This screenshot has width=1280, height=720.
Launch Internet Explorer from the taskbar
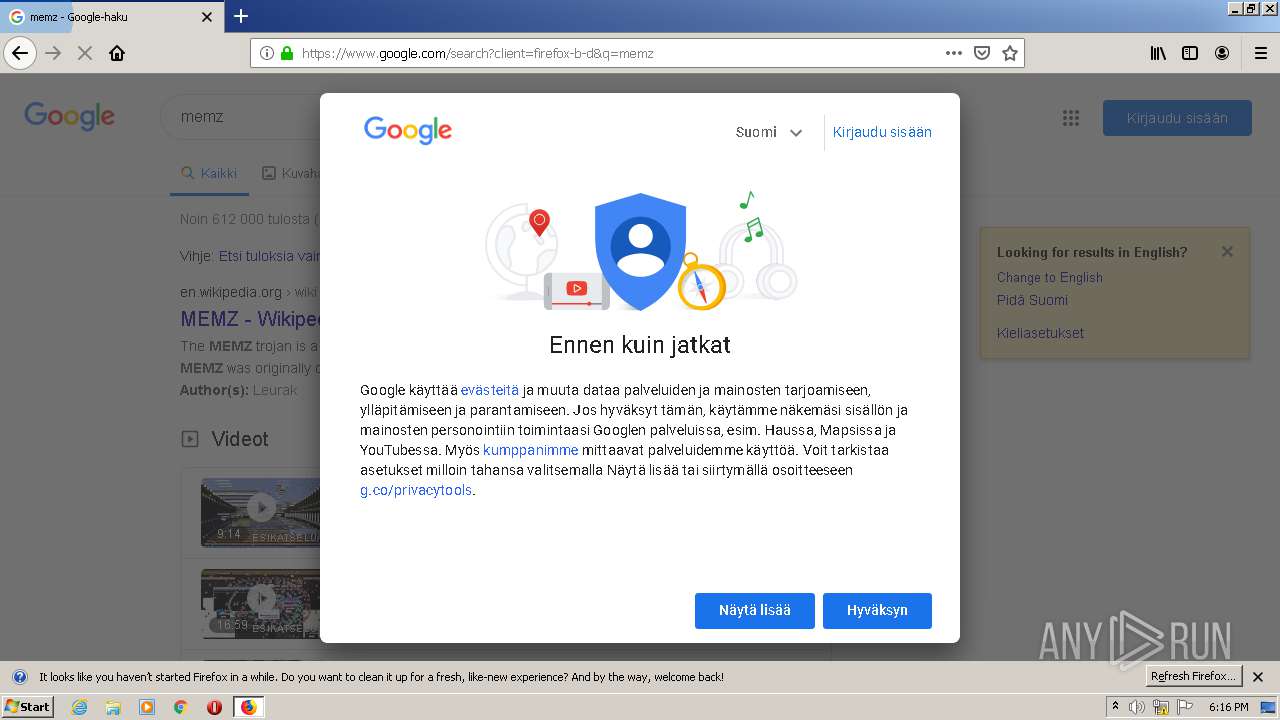click(79, 707)
